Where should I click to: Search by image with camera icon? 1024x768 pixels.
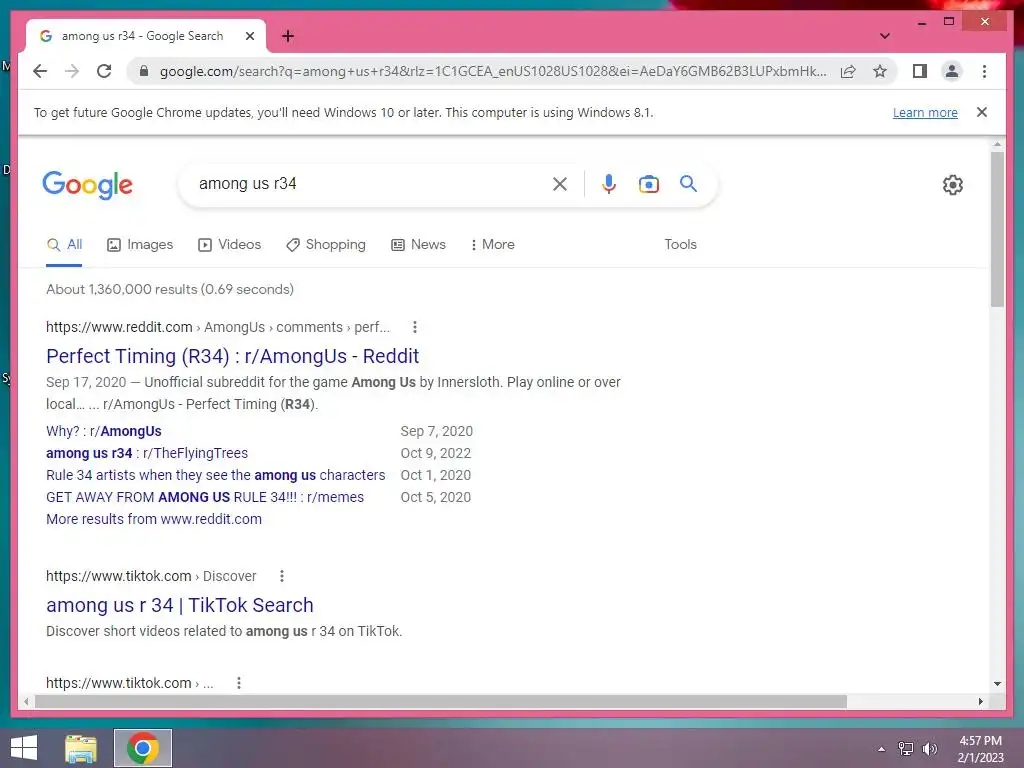coord(648,184)
